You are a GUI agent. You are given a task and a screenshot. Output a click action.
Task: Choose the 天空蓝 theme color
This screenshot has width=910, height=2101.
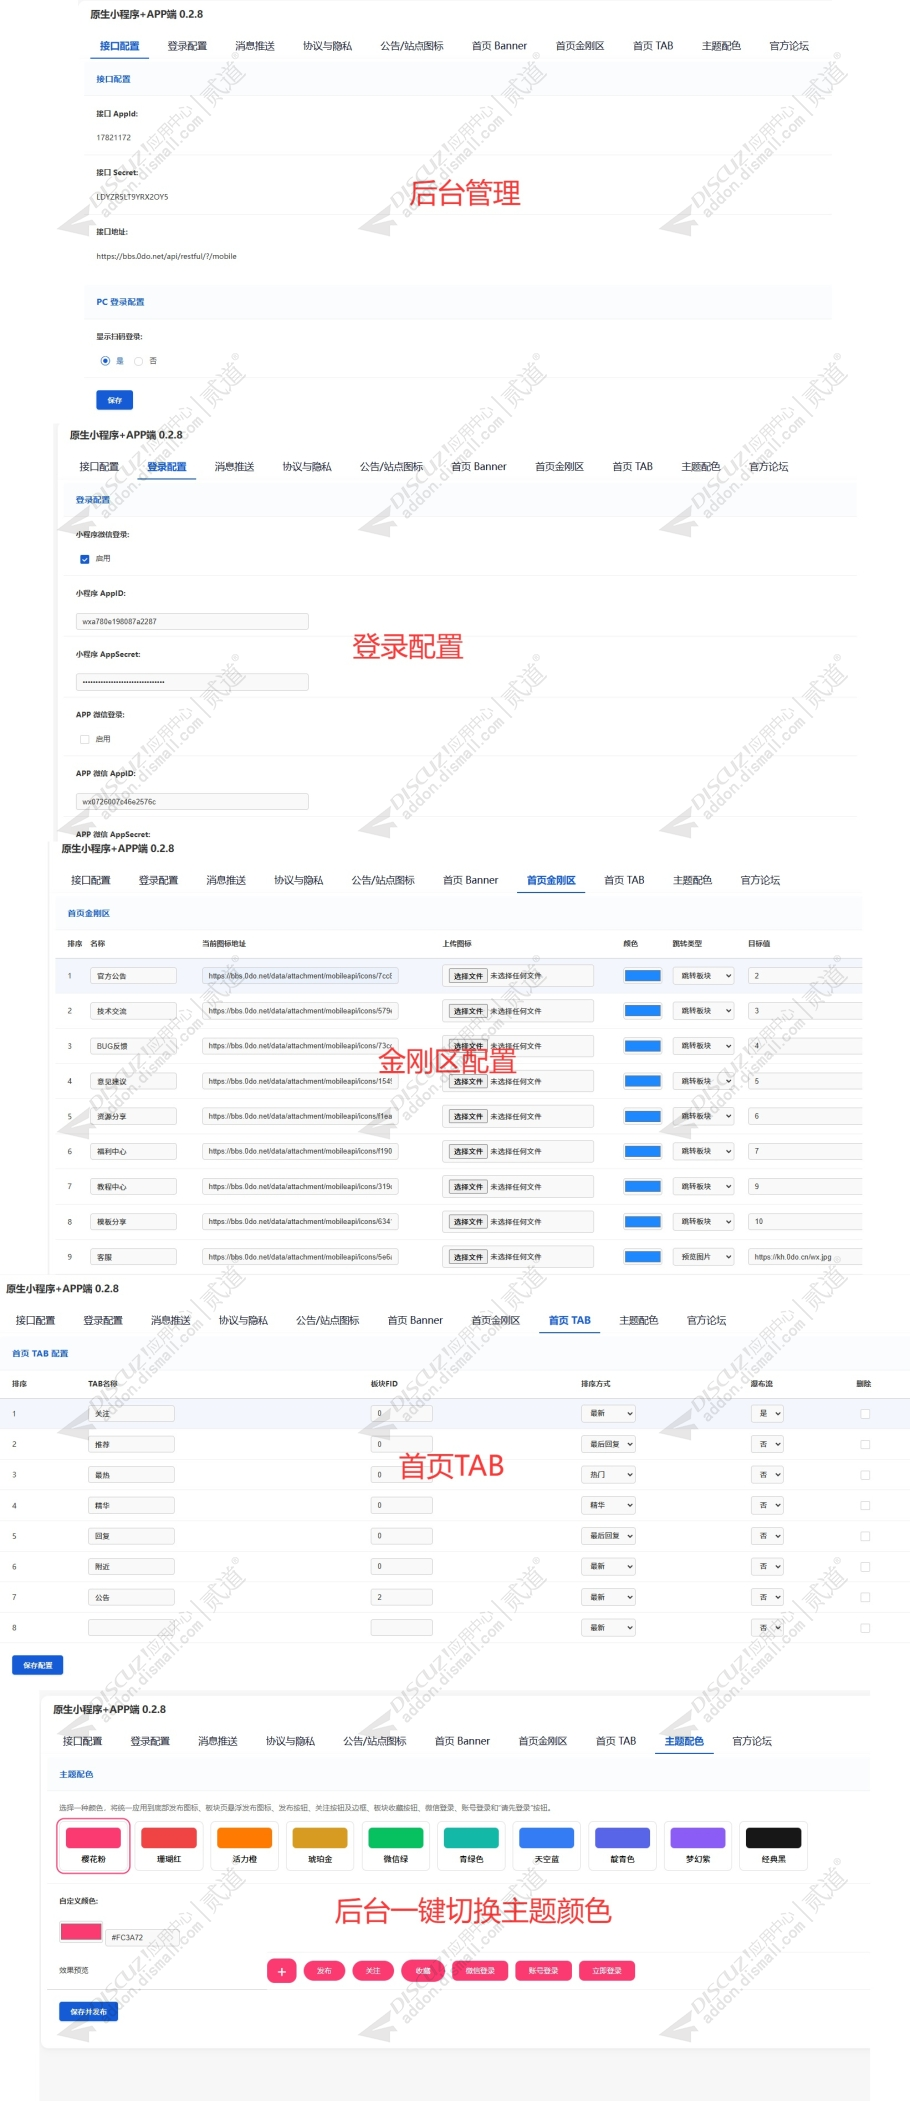[546, 1845]
